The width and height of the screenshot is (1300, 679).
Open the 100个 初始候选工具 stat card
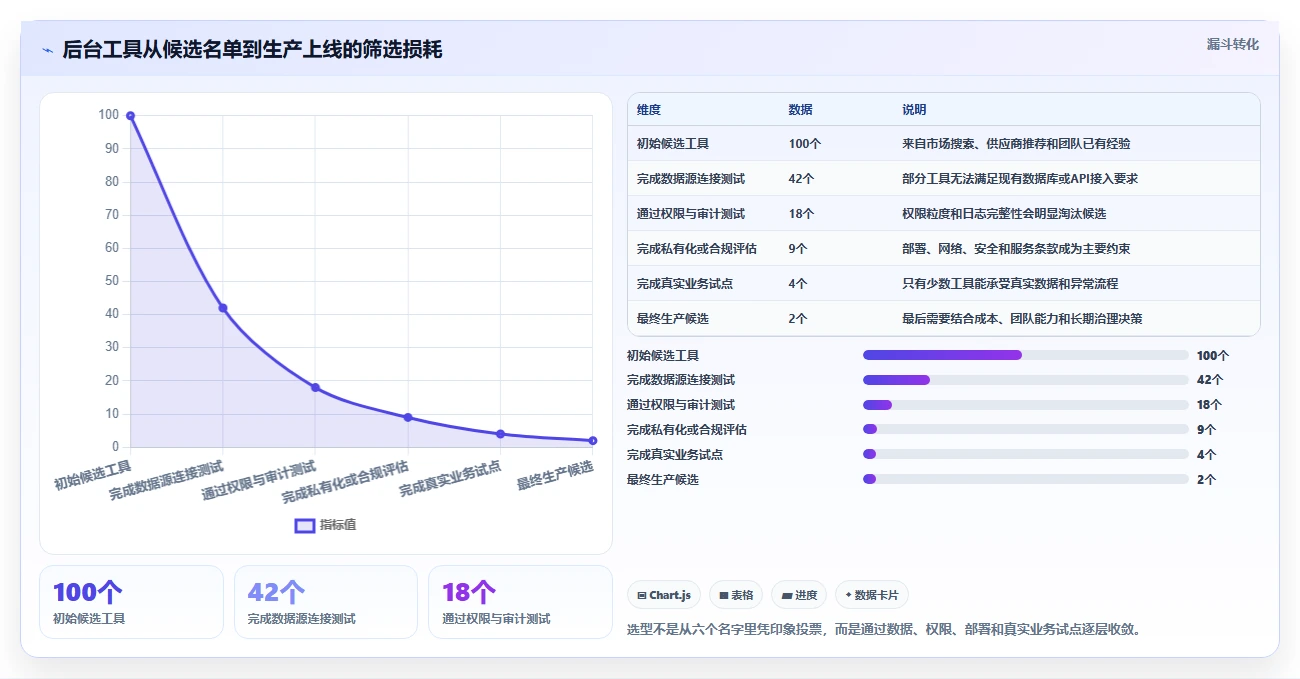(131, 602)
